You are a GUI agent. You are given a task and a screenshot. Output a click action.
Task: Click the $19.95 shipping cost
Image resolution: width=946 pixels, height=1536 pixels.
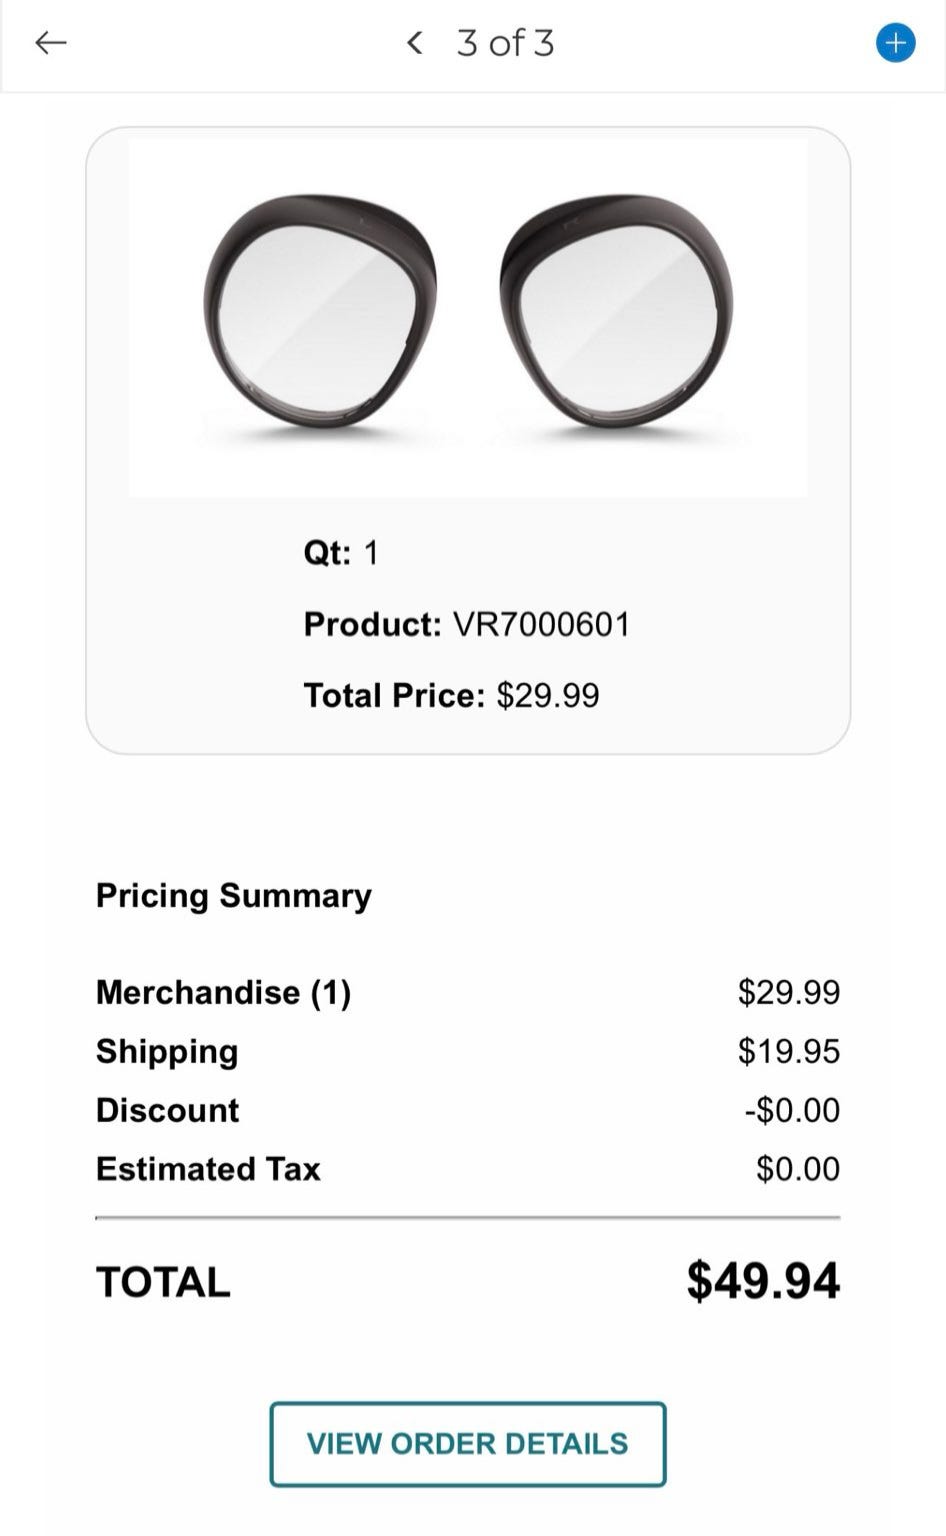pos(788,1051)
